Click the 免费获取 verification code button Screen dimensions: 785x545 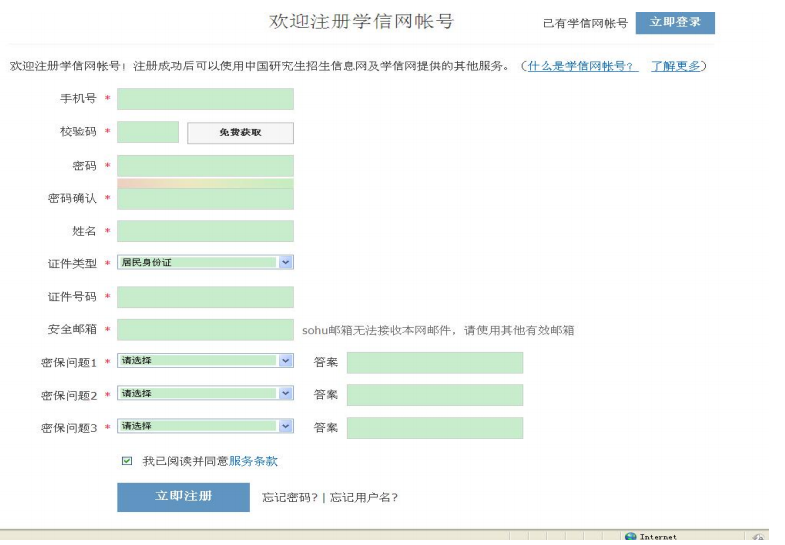[240, 133]
